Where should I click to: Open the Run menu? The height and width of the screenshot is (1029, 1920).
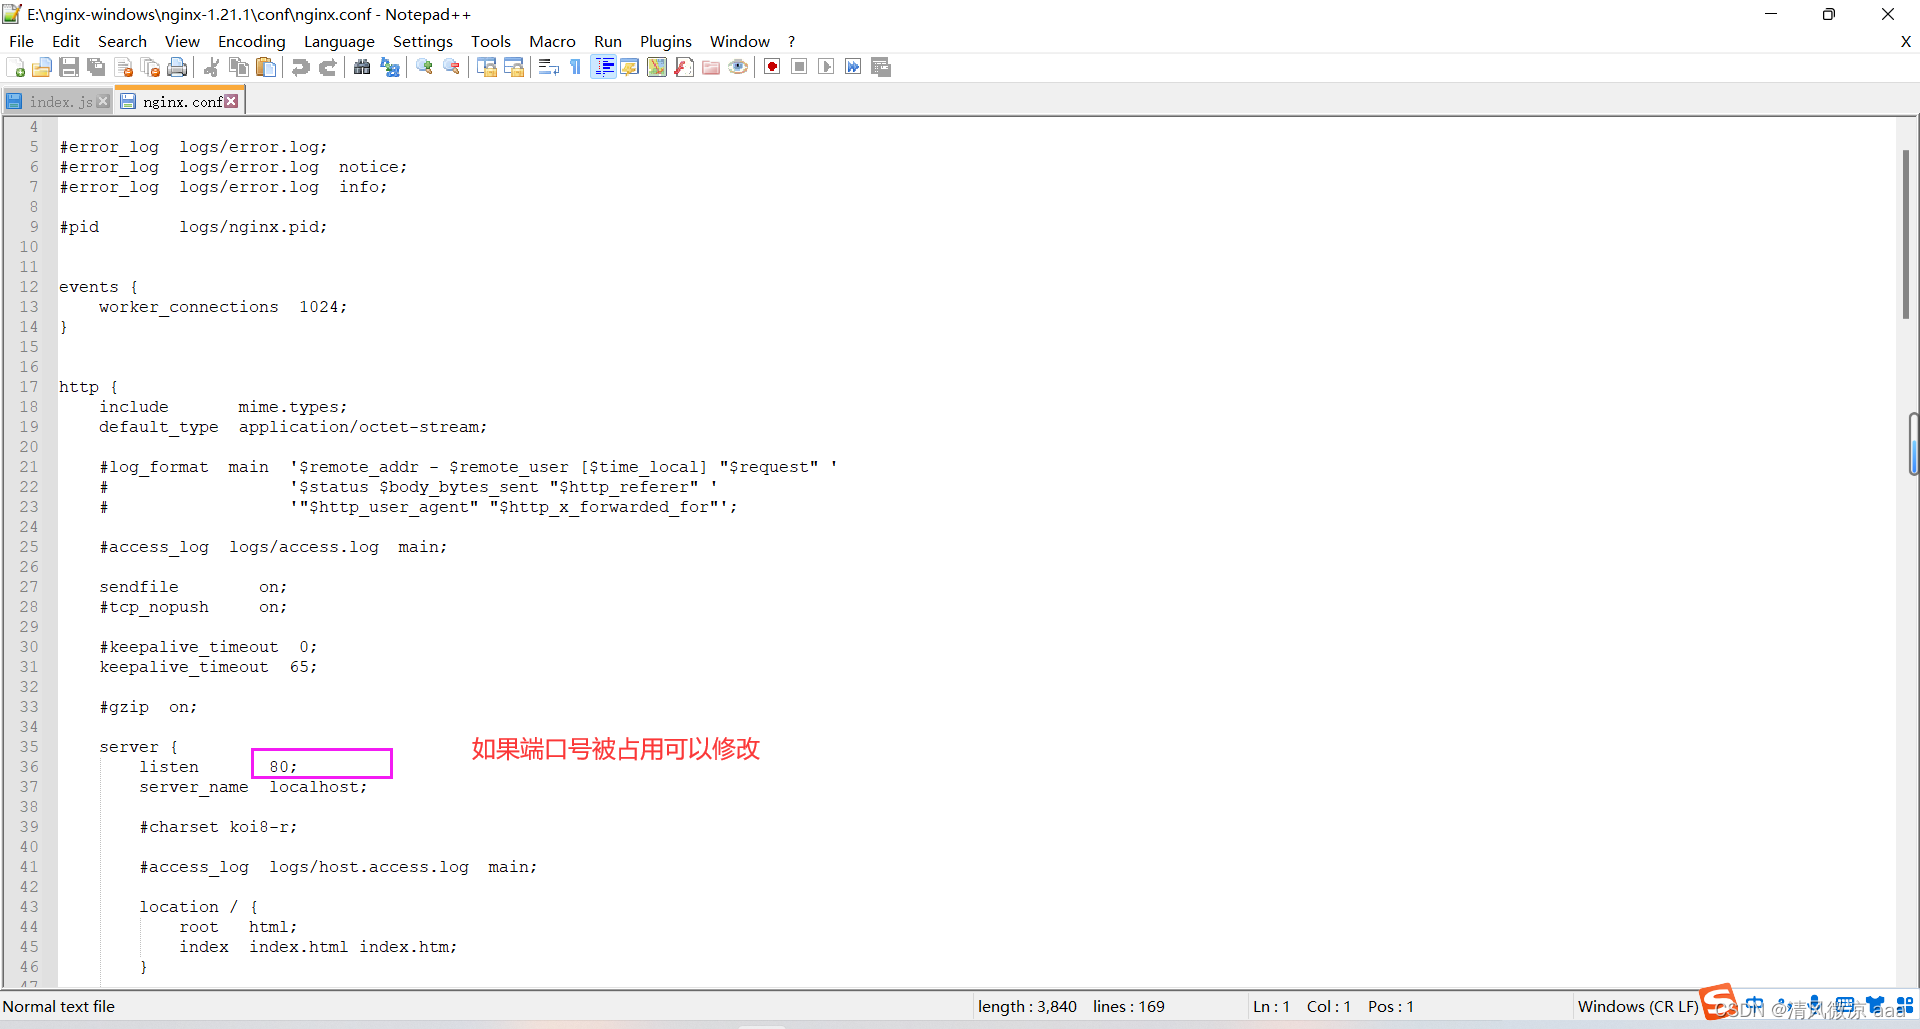click(x=608, y=41)
